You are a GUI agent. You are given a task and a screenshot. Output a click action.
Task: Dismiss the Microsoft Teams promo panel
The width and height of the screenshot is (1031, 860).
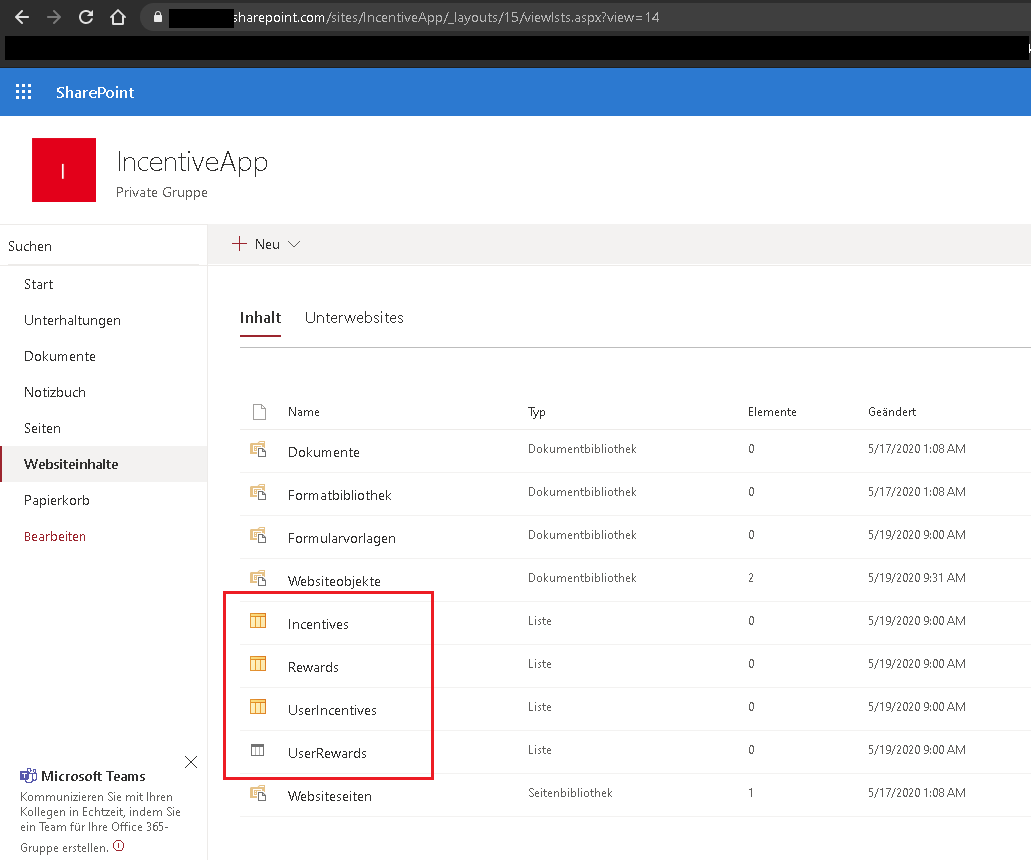coord(191,762)
